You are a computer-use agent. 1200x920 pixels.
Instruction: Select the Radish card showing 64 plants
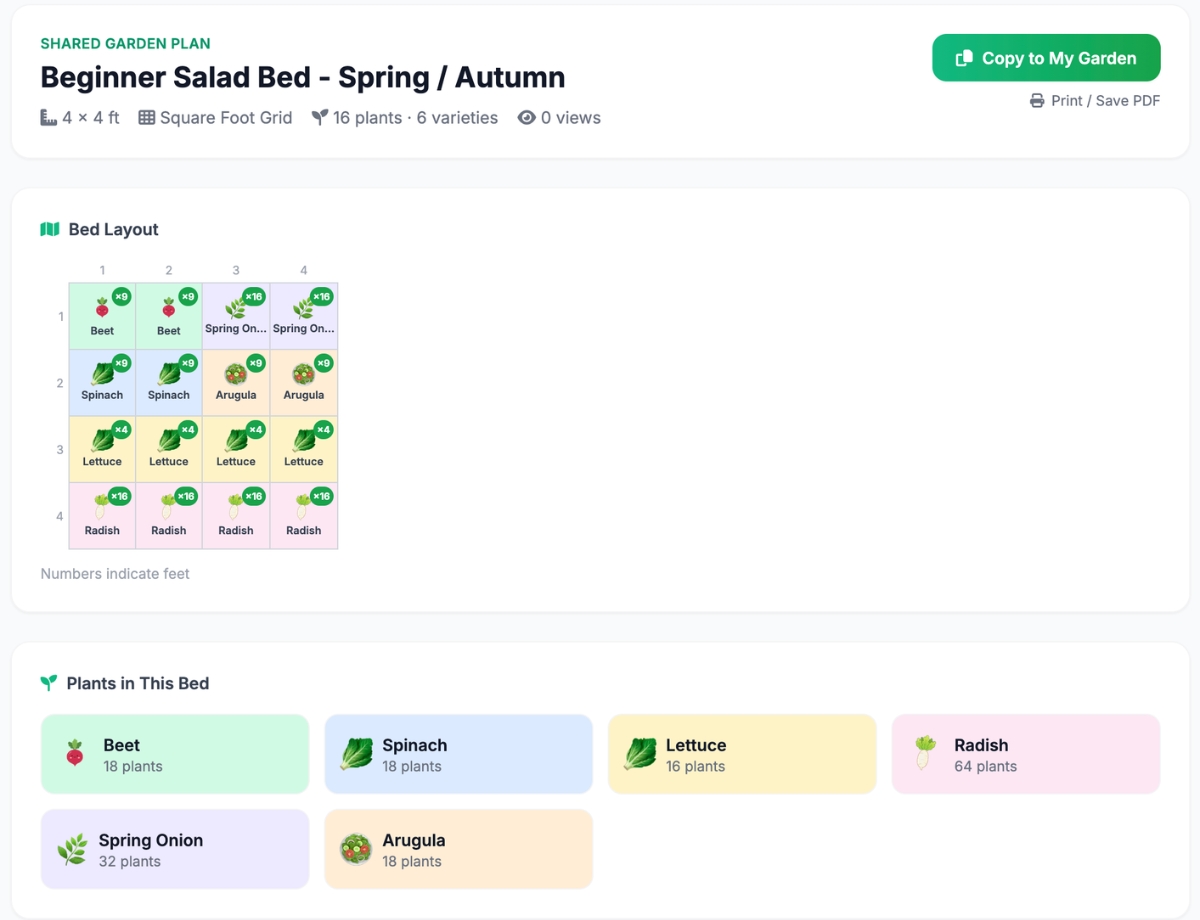pos(1026,754)
